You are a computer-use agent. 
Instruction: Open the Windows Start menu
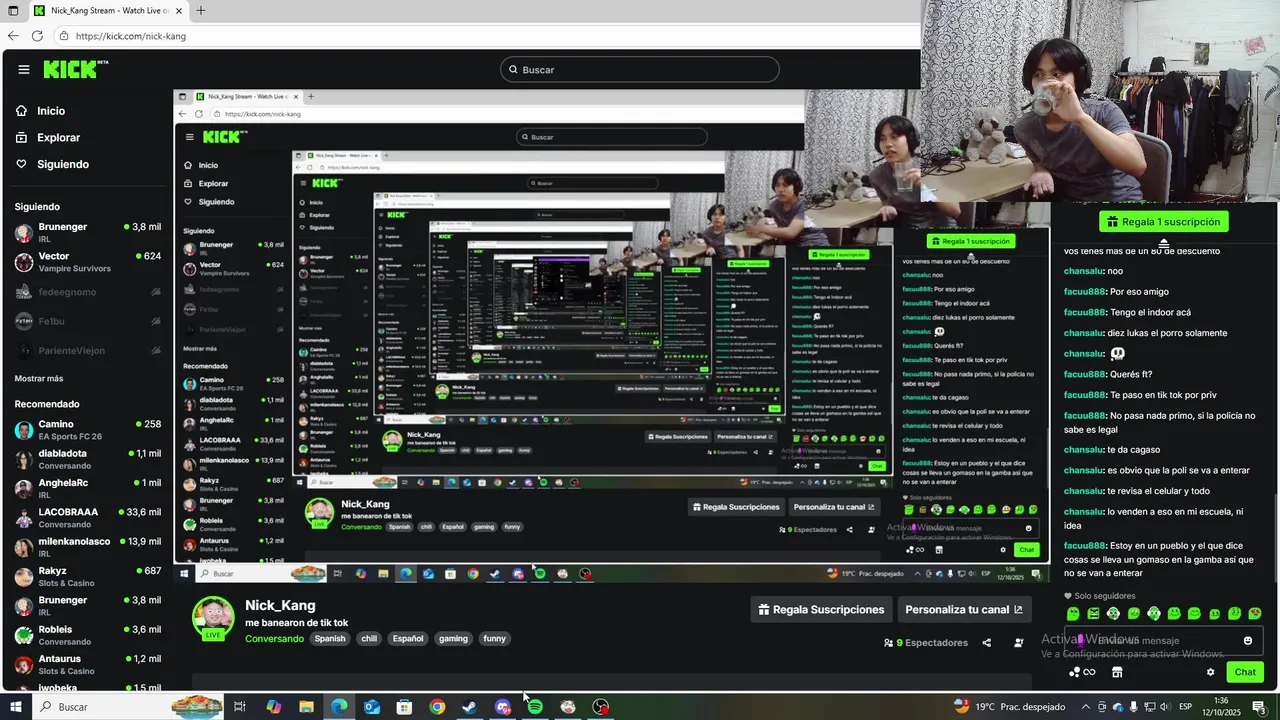point(15,707)
